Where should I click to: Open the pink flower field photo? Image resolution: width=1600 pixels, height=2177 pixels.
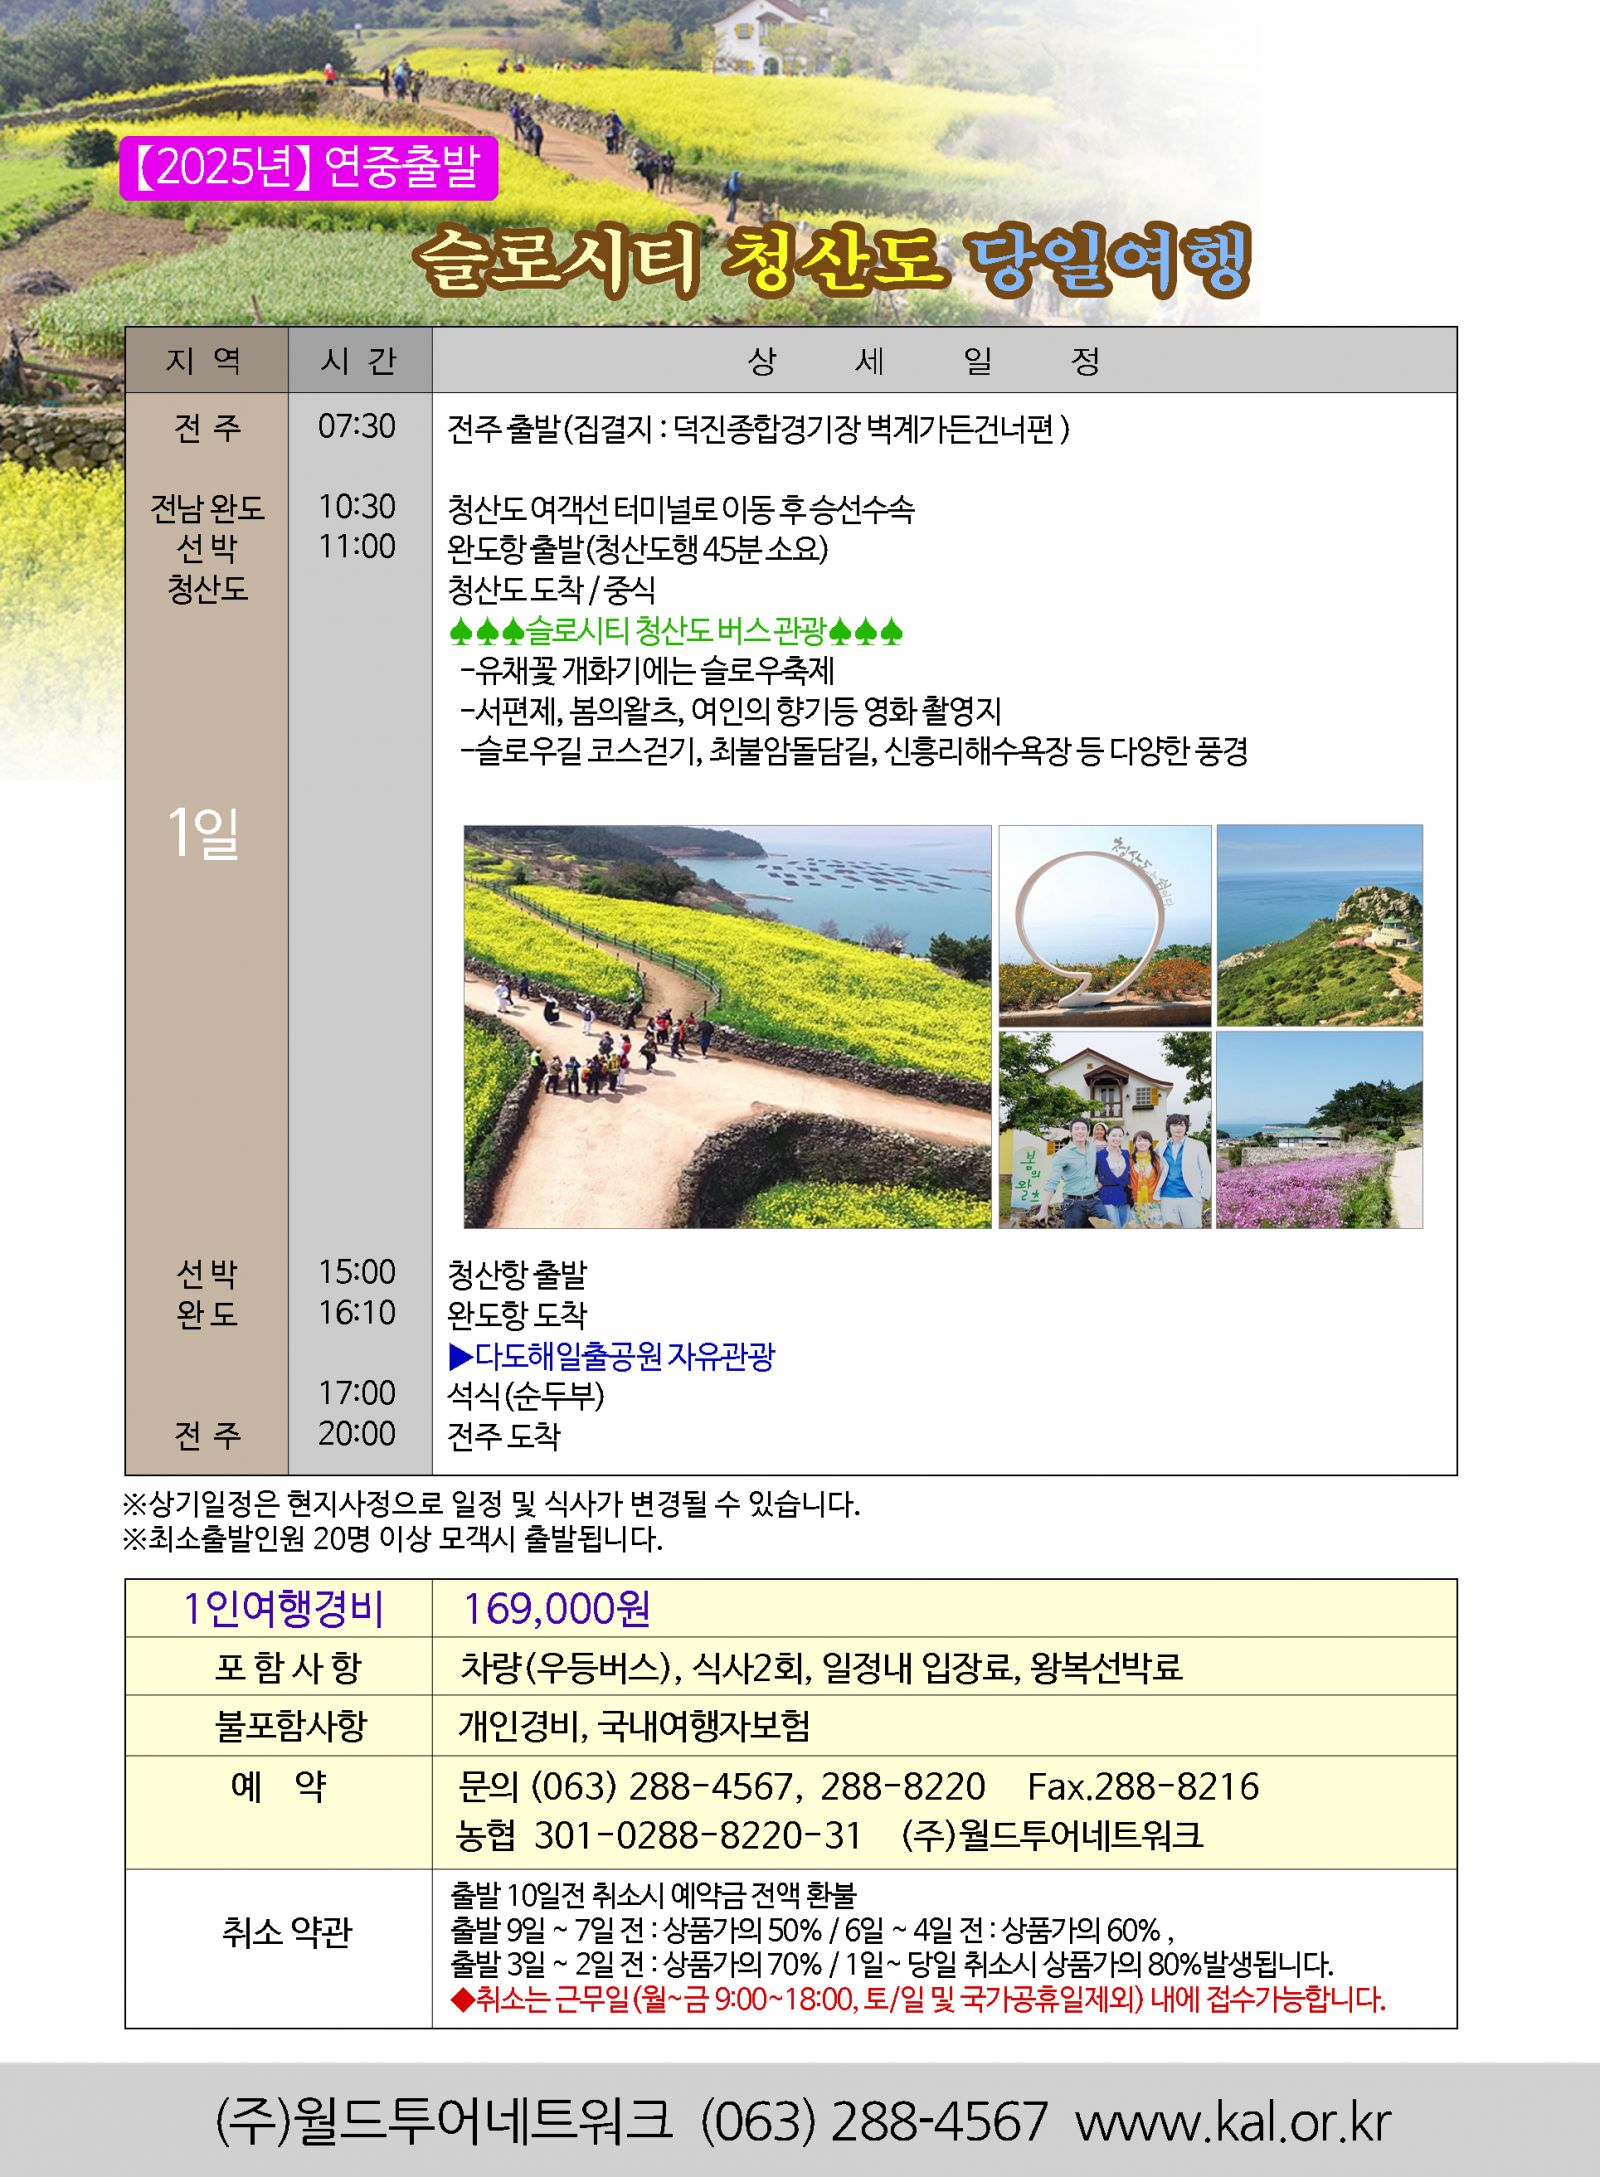click(1320, 1130)
